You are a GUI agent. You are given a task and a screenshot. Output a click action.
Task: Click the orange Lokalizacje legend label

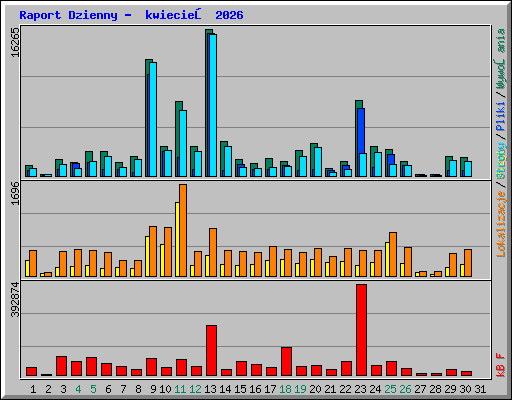tap(501, 224)
